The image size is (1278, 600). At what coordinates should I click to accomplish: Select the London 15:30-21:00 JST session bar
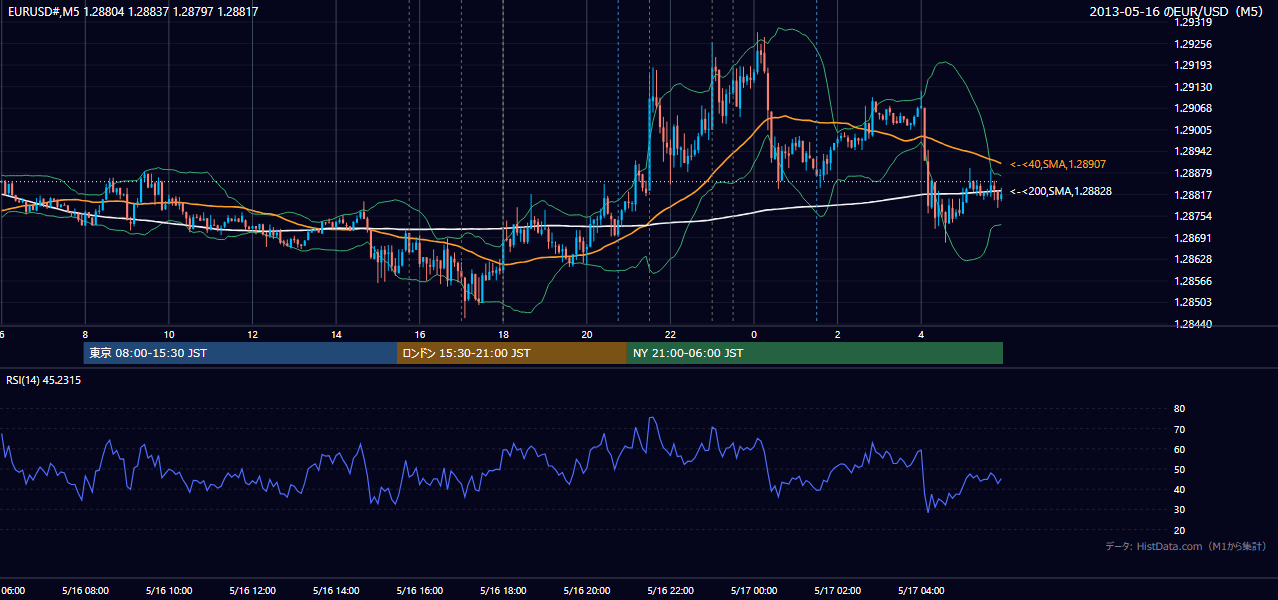pos(512,353)
